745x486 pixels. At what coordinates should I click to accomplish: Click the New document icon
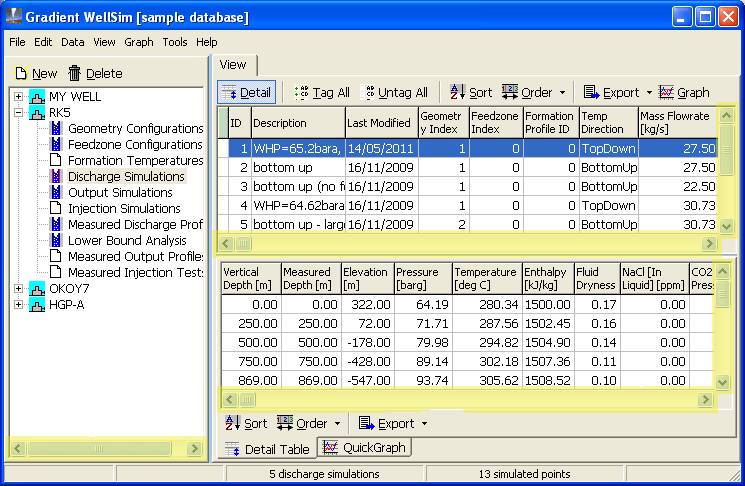coord(21,73)
